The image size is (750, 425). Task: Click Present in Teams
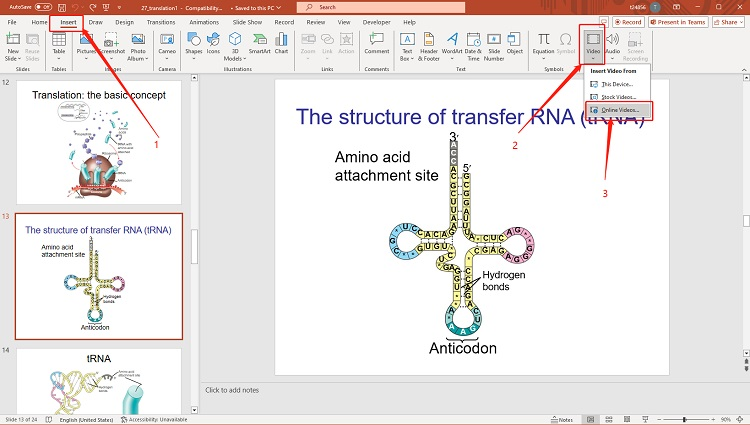pyautogui.click(x=677, y=22)
